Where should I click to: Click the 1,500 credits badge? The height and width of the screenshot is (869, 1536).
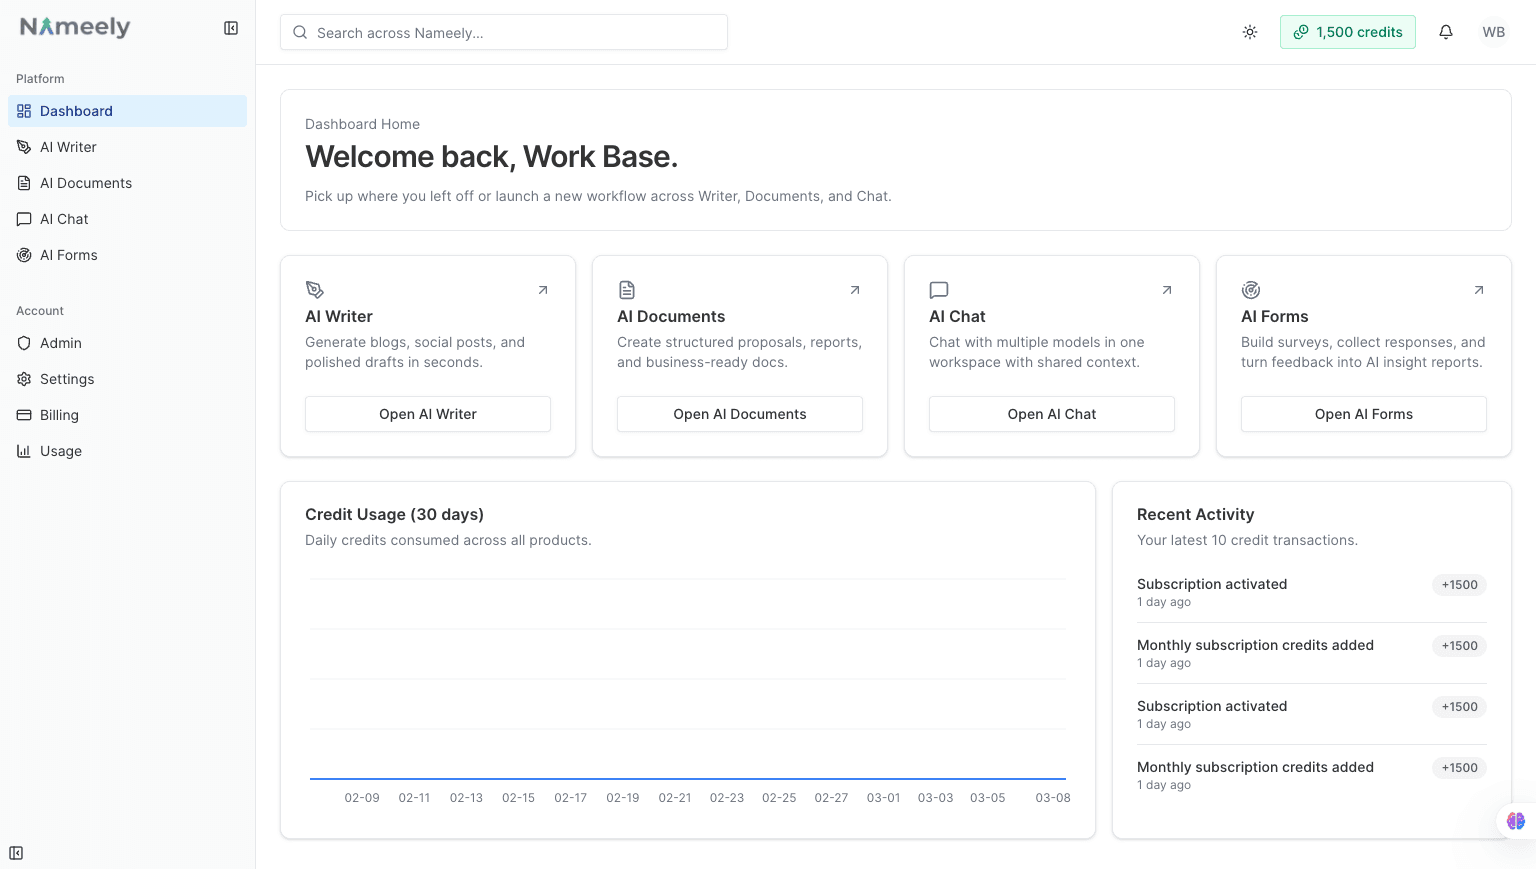1347,31
